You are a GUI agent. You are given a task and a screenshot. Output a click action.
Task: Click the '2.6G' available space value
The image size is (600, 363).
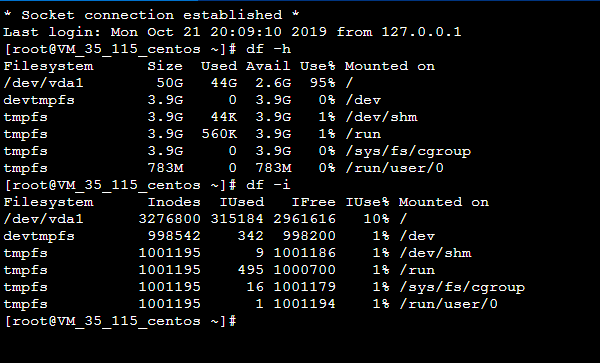[x=273, y=83]
